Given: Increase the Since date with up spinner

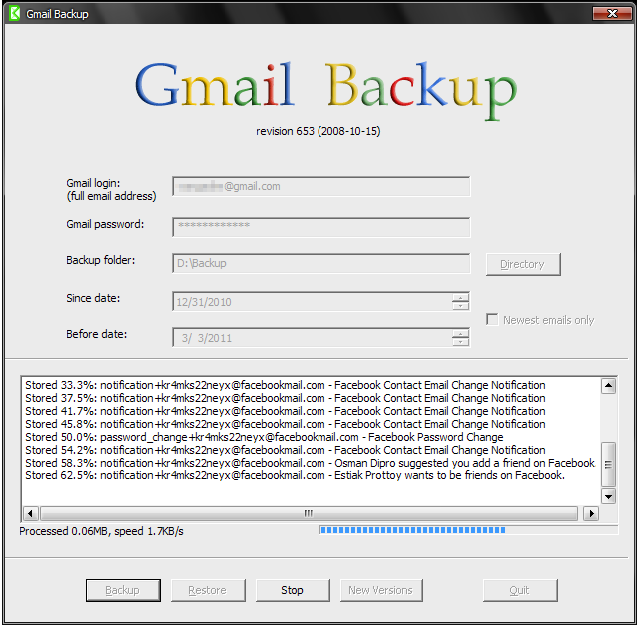Looking at the screenshot, I should click(460, 298).
